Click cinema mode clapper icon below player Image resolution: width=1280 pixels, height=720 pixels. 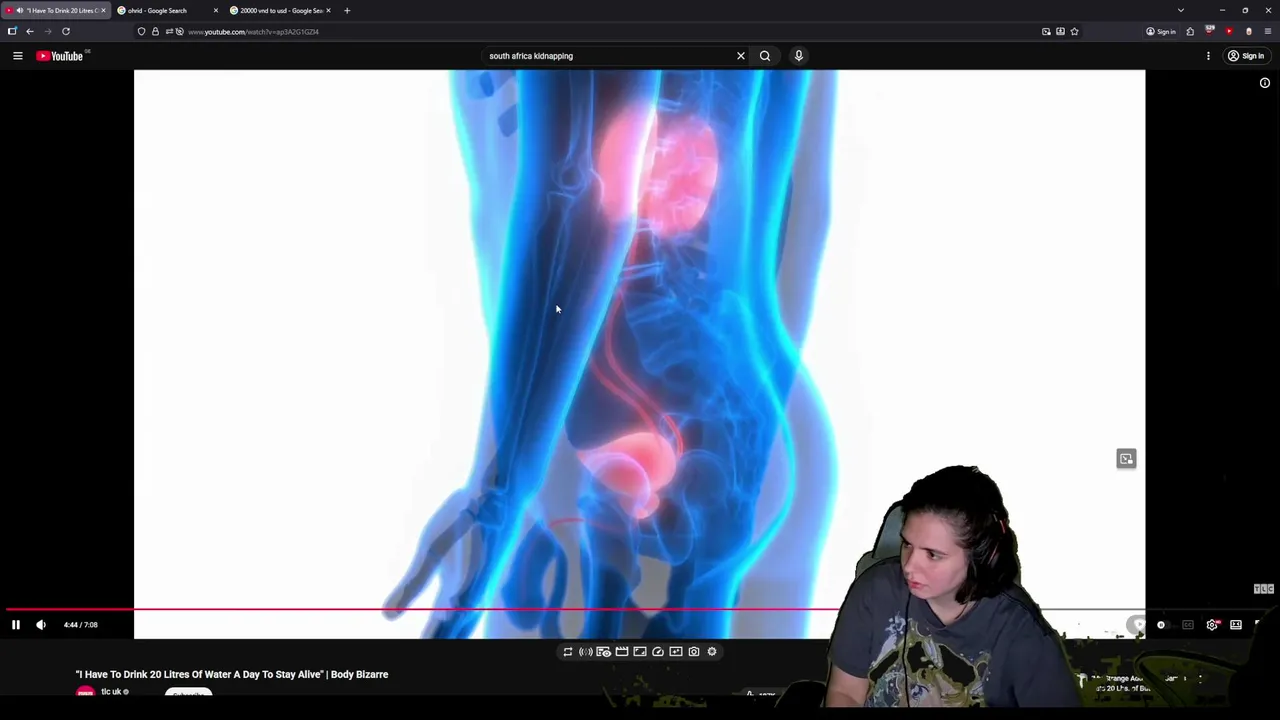[622, 652]
